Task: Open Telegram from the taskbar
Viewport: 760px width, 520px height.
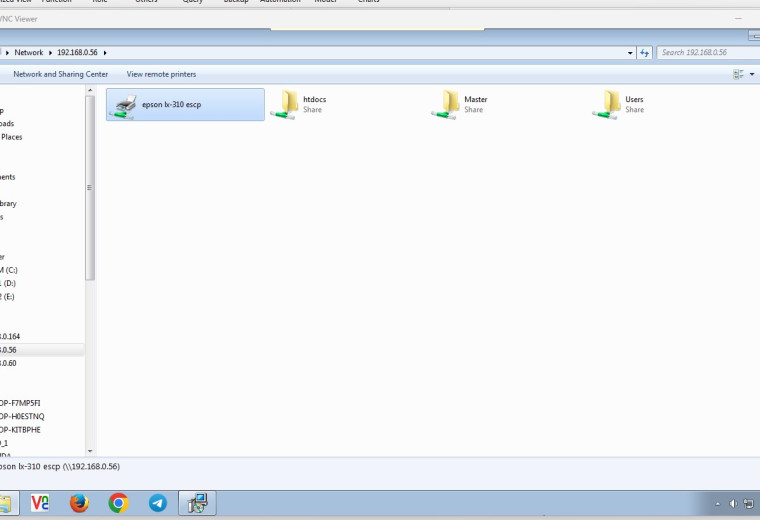Action: 158,503
